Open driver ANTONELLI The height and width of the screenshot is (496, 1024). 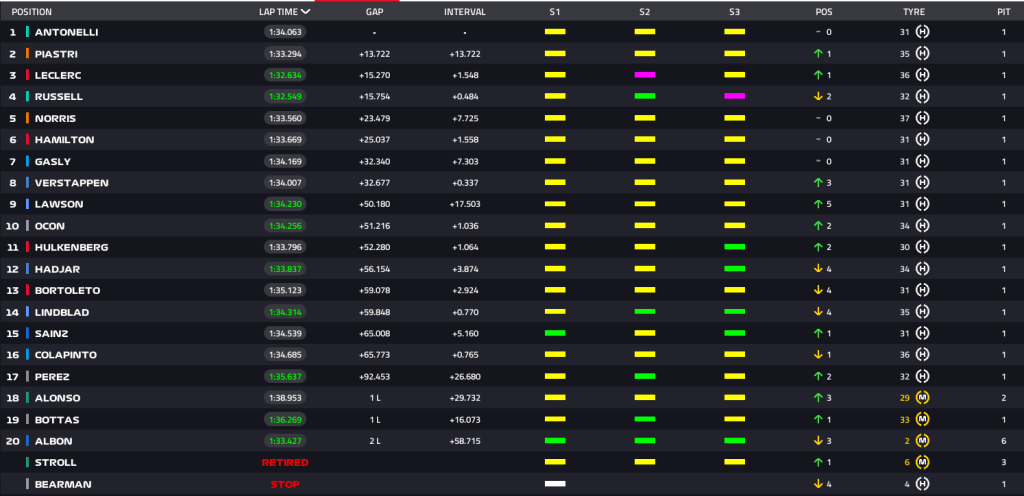tap(67, 32)
